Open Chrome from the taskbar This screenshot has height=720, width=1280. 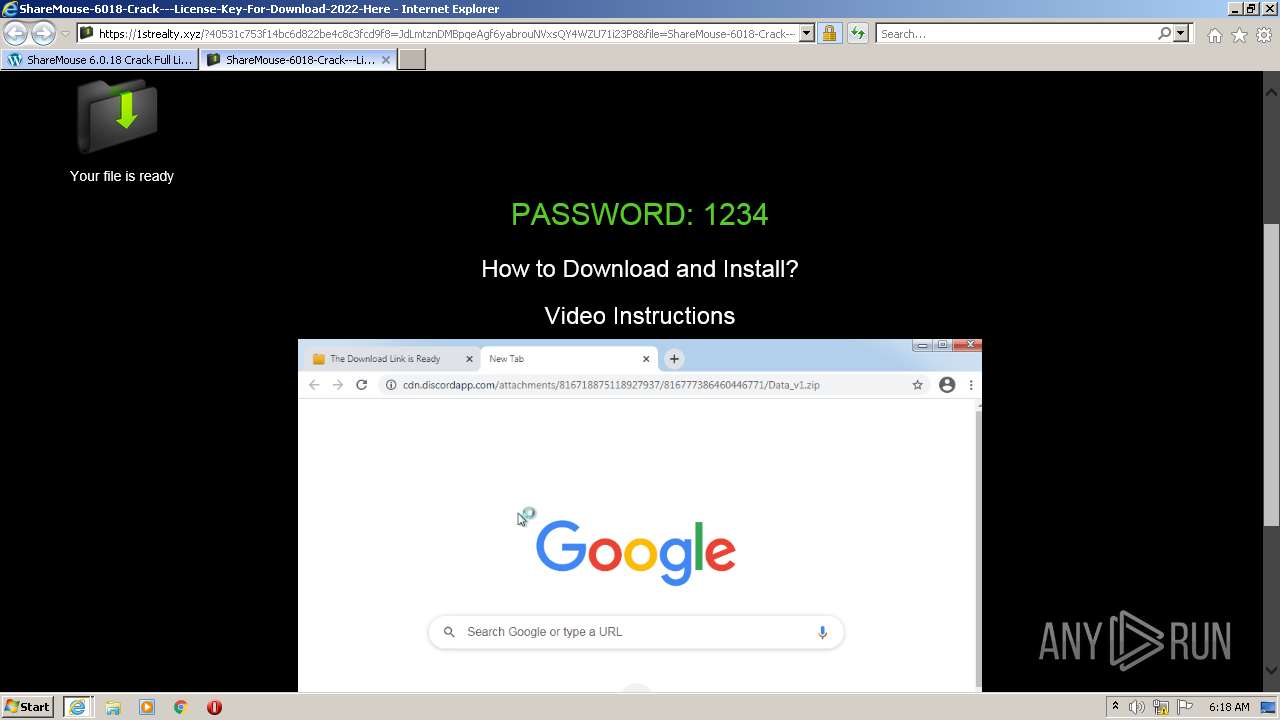pyautogui.click(x=181, y=707)
